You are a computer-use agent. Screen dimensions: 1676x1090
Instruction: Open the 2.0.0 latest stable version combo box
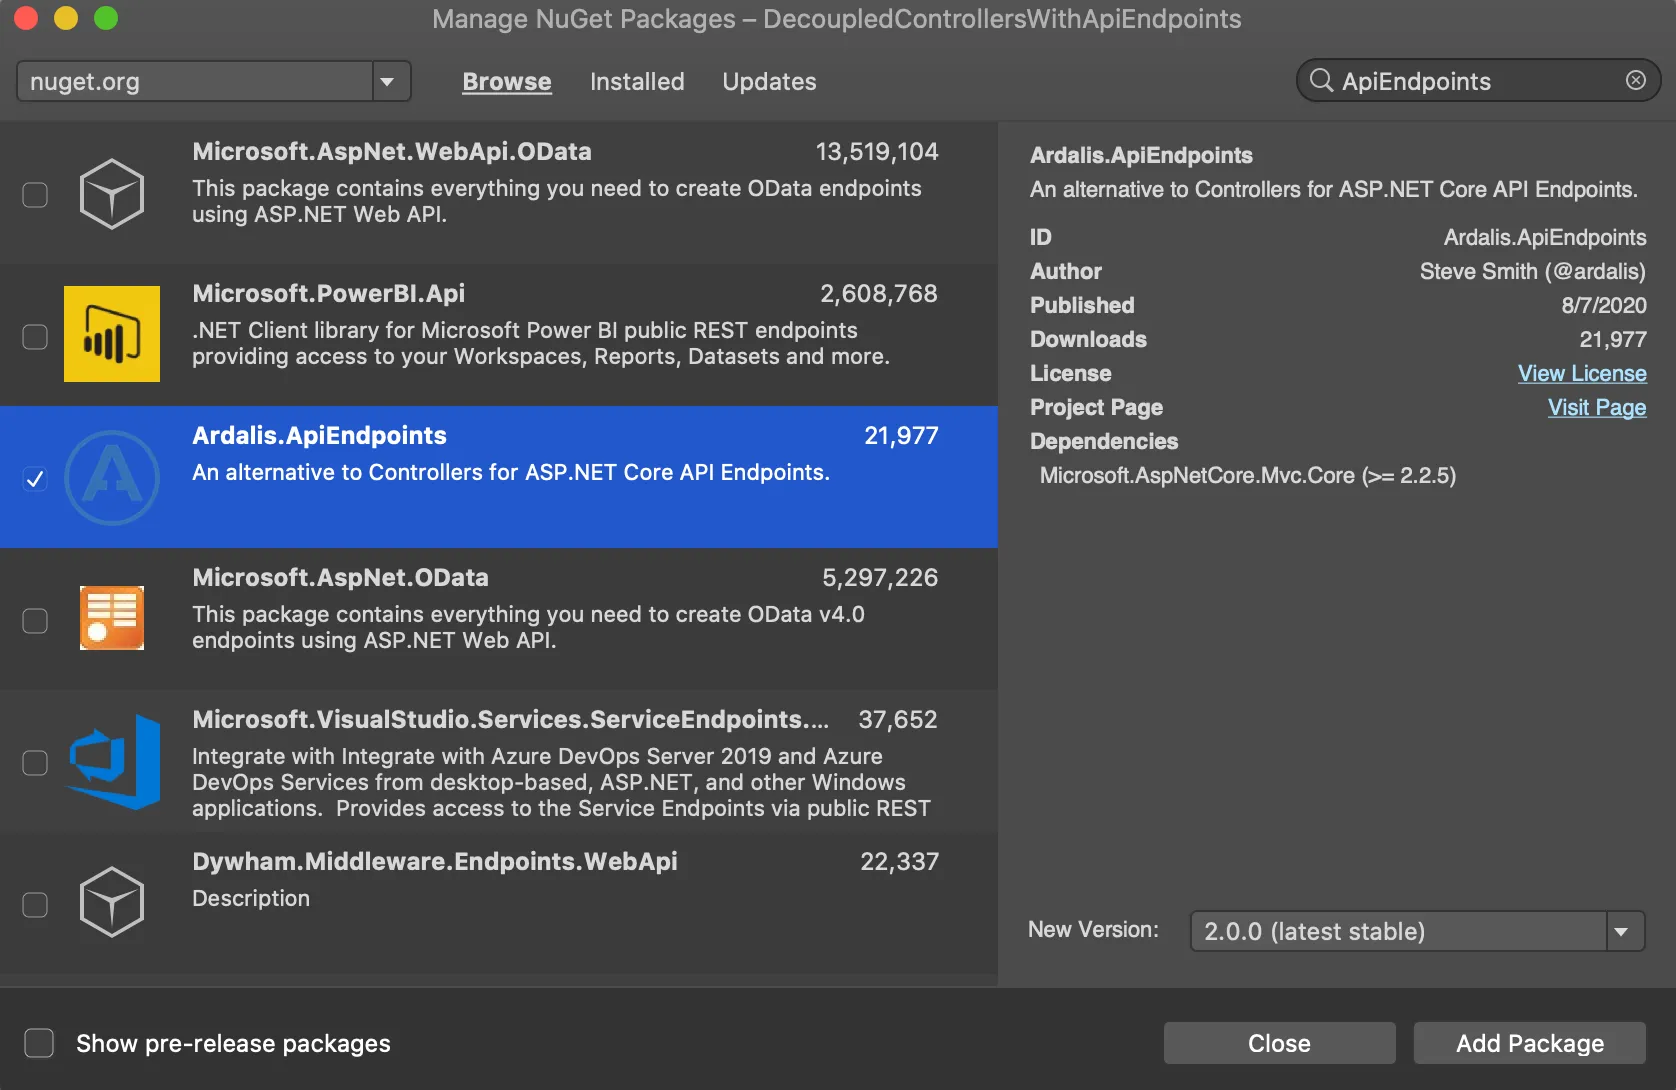(x=1417, y=931)
